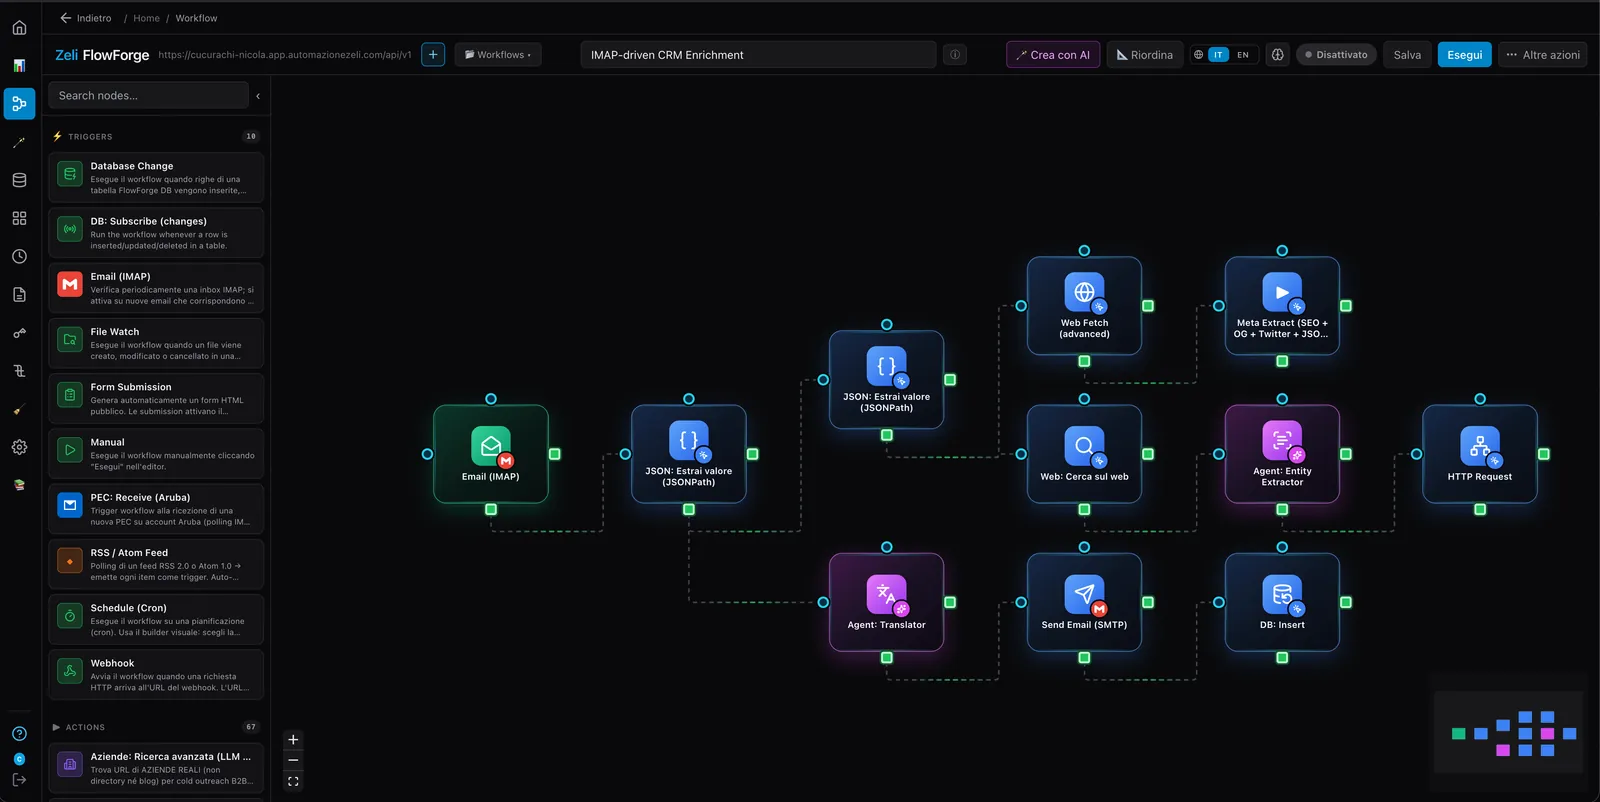Viewport: 1600px width, 802px height.
Task: Open the database cylinder sidebar icon
Action: [19, 180]
